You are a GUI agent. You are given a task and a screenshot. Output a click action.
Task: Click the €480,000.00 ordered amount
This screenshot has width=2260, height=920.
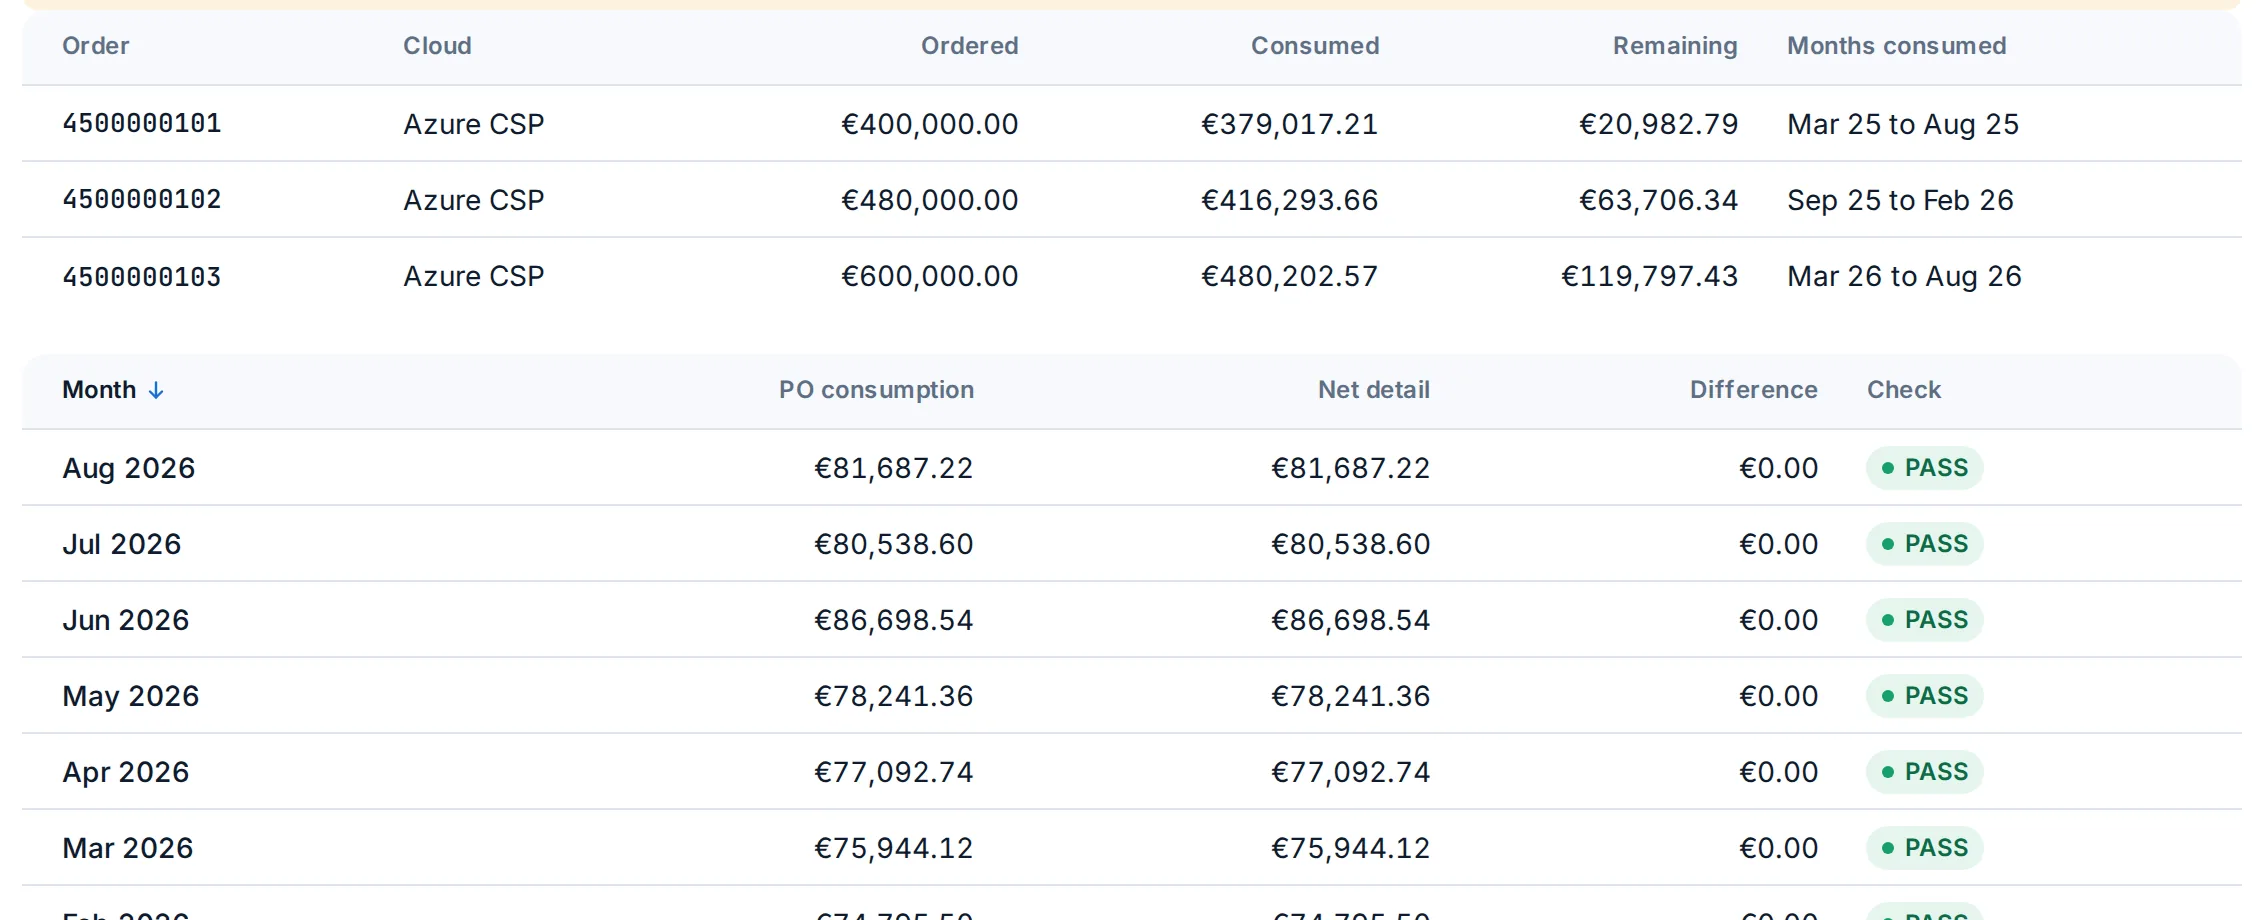929,200
